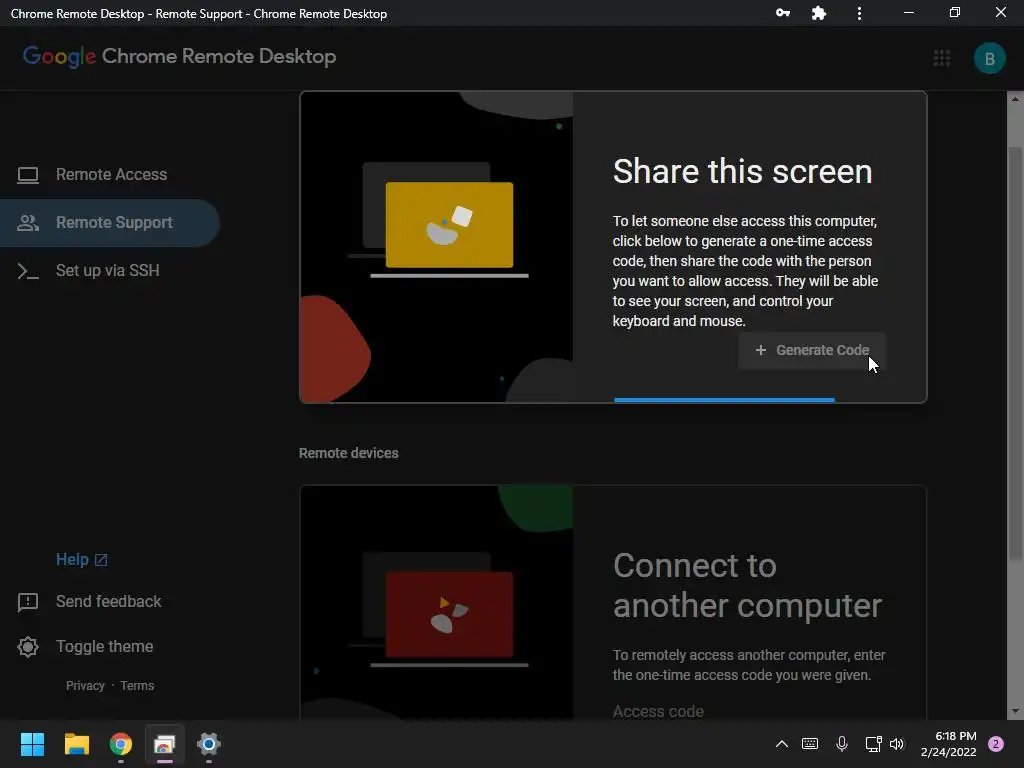Image resolution: width=1024 pixels, height=768 pixels.
Task: Click the Remote Support people icon
Action: 27,223
